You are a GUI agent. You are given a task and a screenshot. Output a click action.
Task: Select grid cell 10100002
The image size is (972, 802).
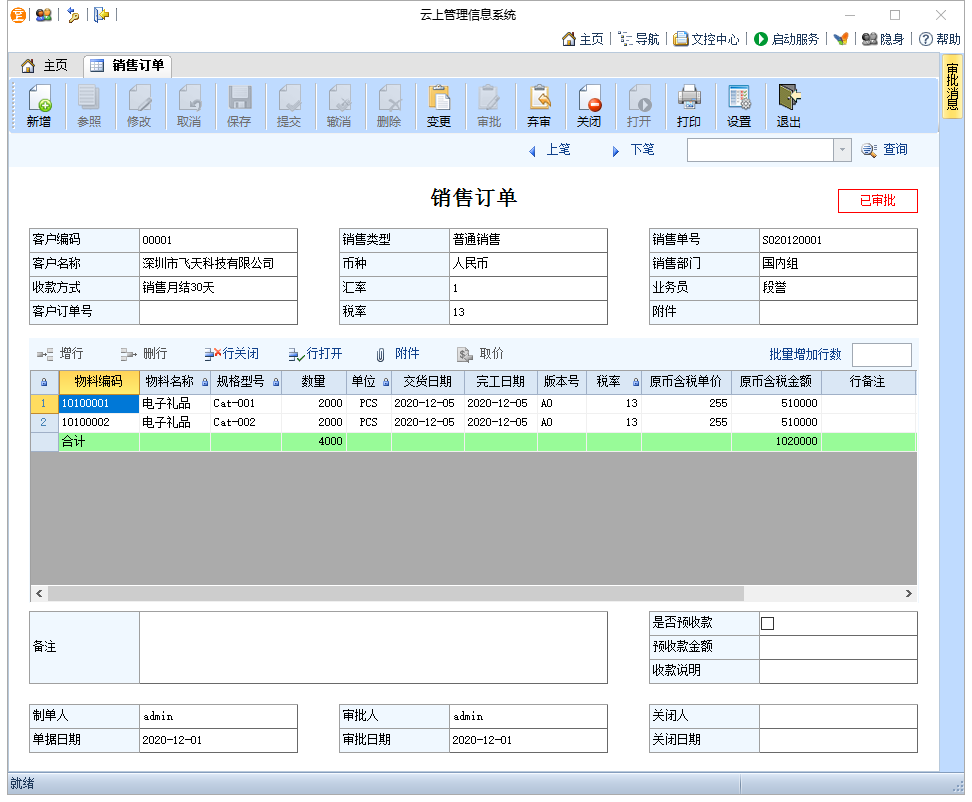point(99,422)
